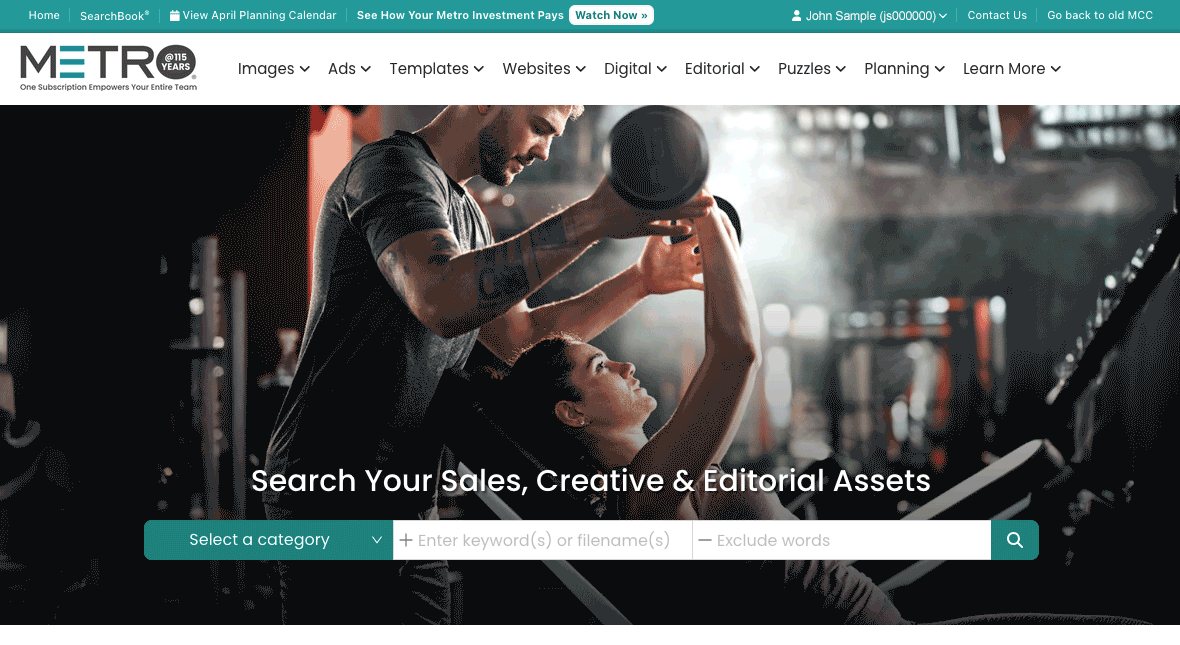Expand the Images navigation menu

pos(273,68)
